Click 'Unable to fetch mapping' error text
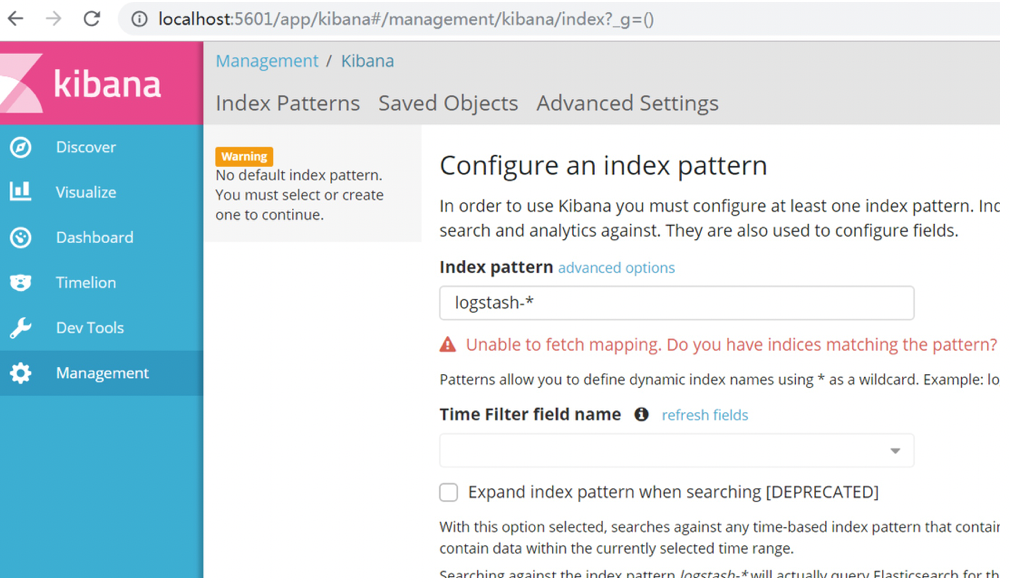This screenshot has width=1010, height=582. [732, 345]
